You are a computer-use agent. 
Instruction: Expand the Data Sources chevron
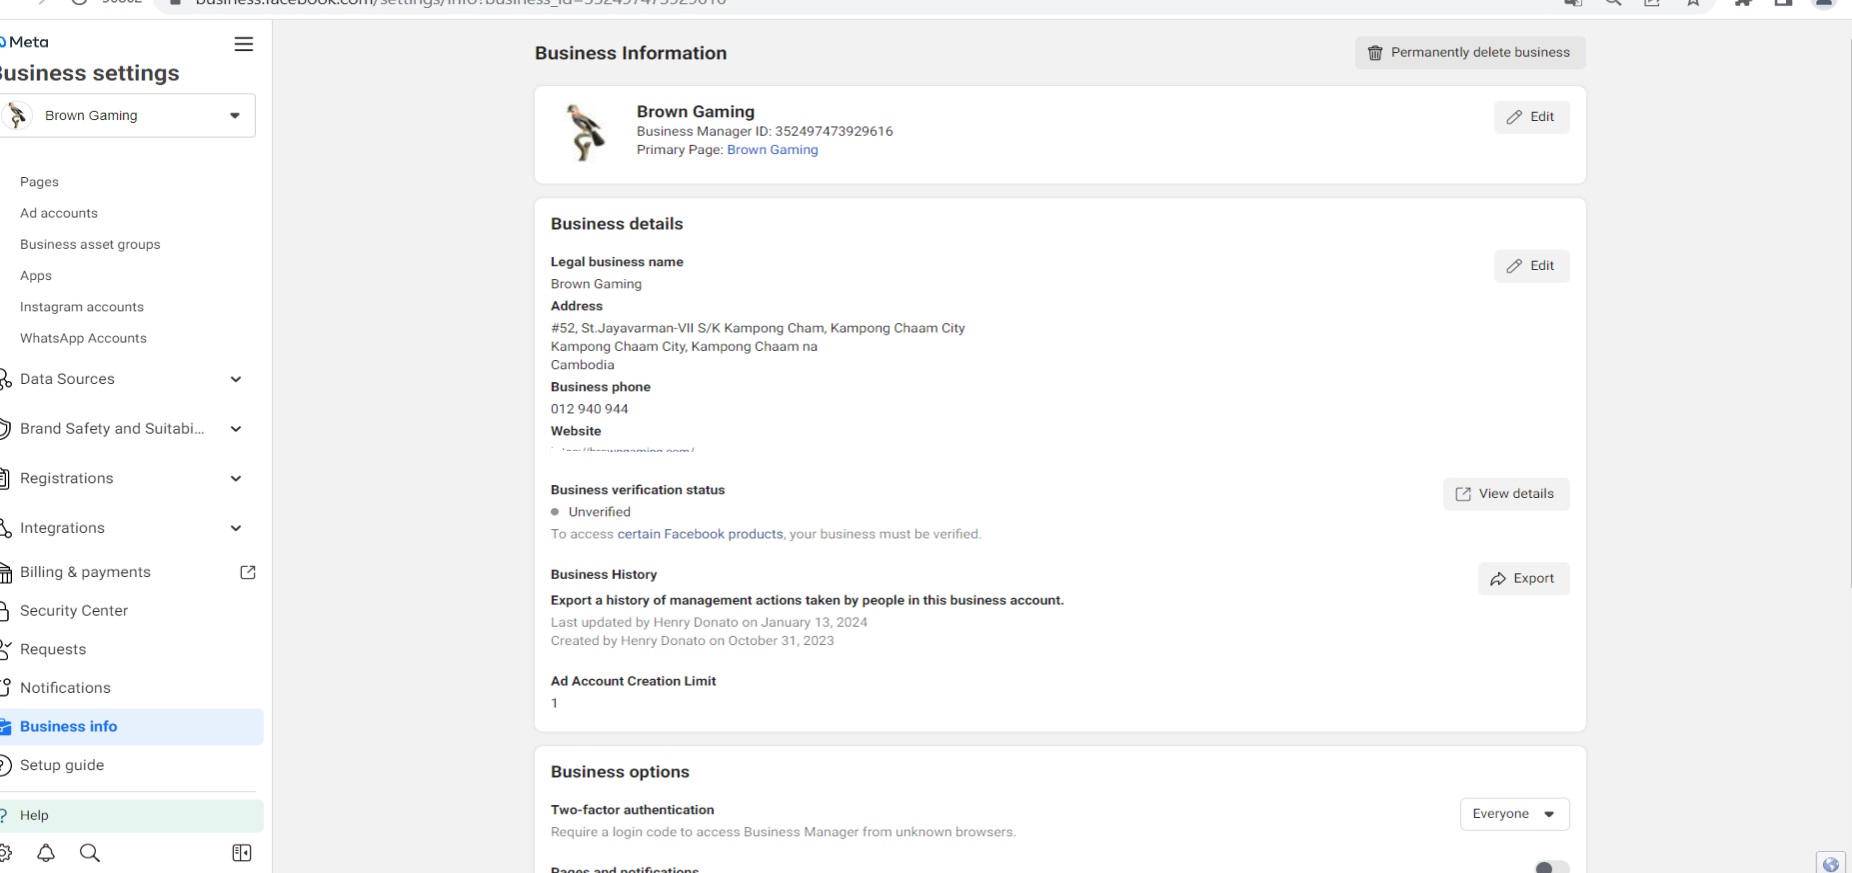coord(236,379)
